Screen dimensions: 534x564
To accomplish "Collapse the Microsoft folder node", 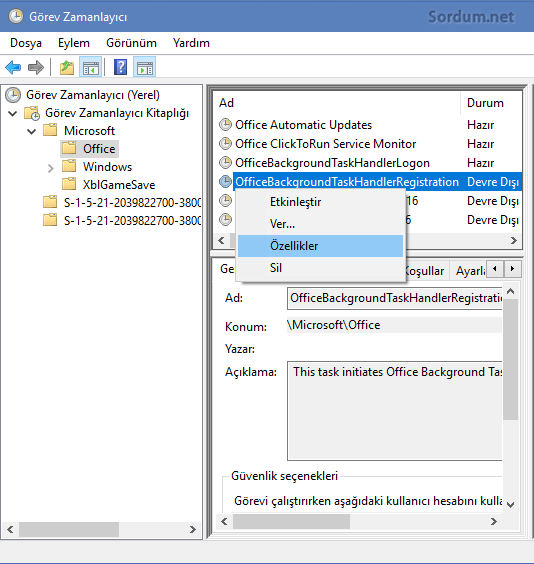I will (x=32, y=131).
